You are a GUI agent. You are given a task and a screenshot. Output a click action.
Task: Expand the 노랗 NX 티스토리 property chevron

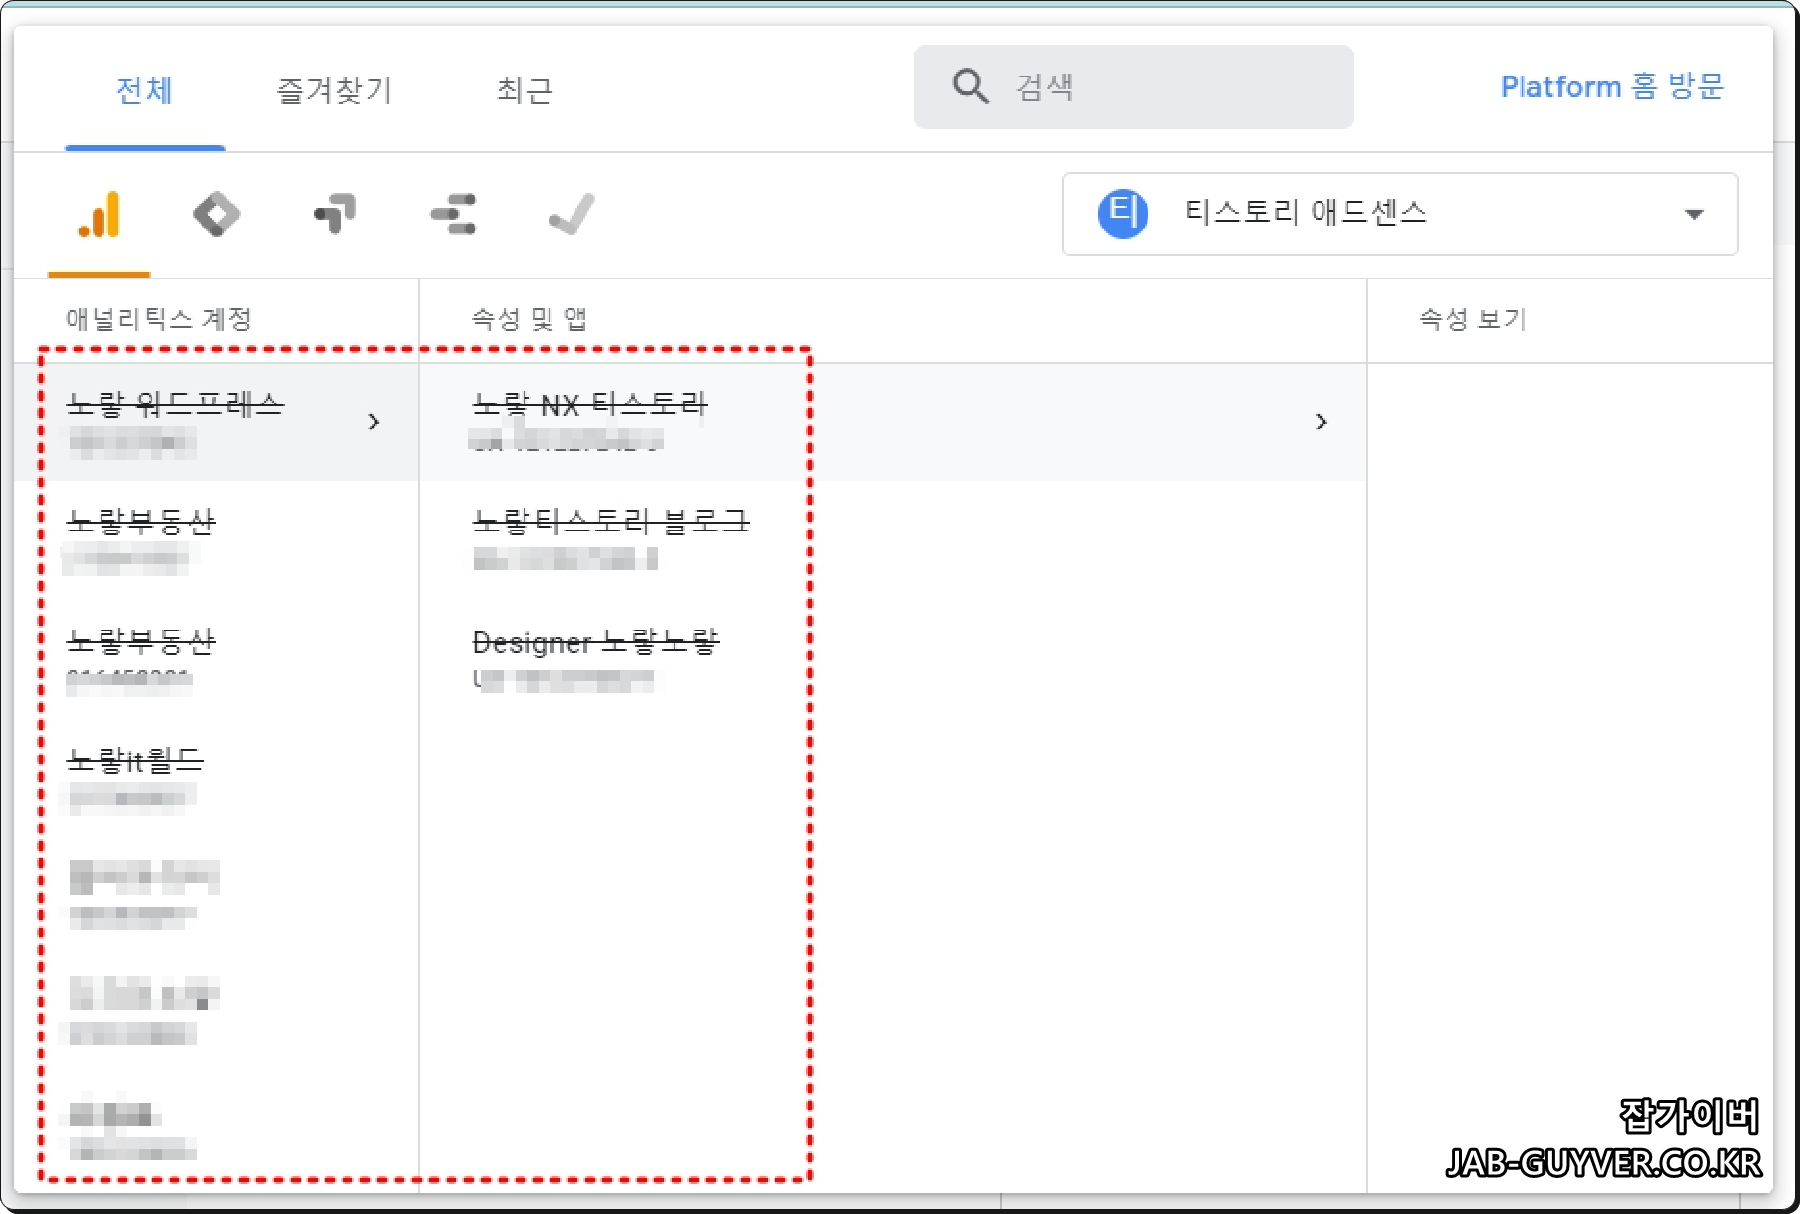[x=1321, y=422]
